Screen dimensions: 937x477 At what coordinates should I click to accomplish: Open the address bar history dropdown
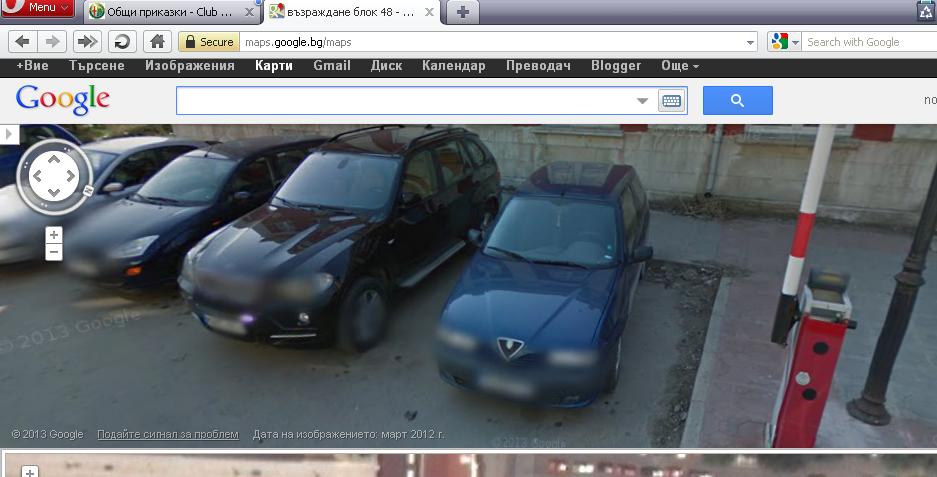pos(750,43)
